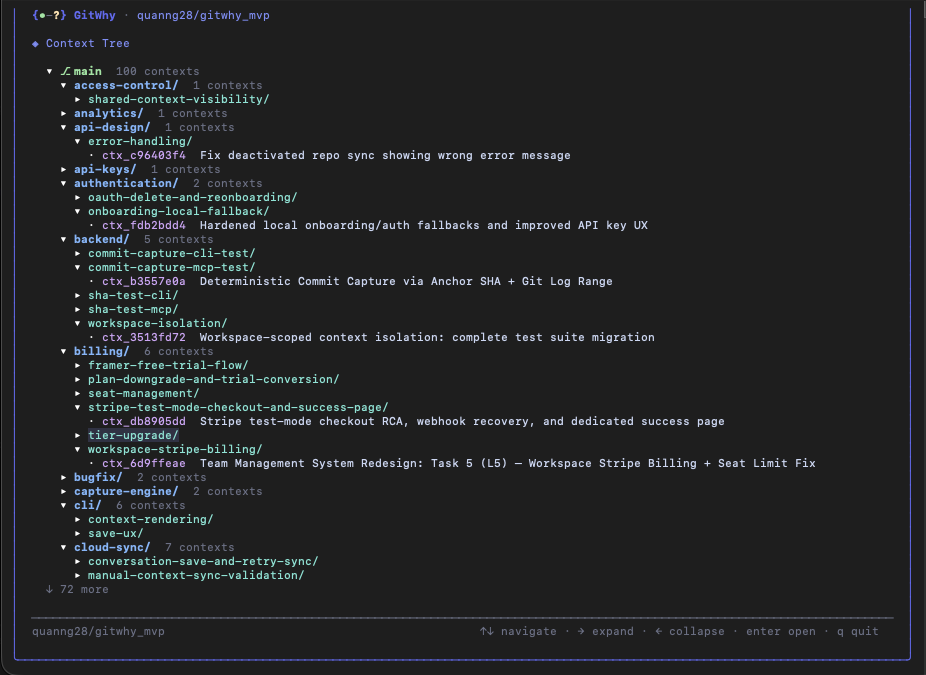
Task: Click the diamond icon before Context Tree
Action: [35, 44]
